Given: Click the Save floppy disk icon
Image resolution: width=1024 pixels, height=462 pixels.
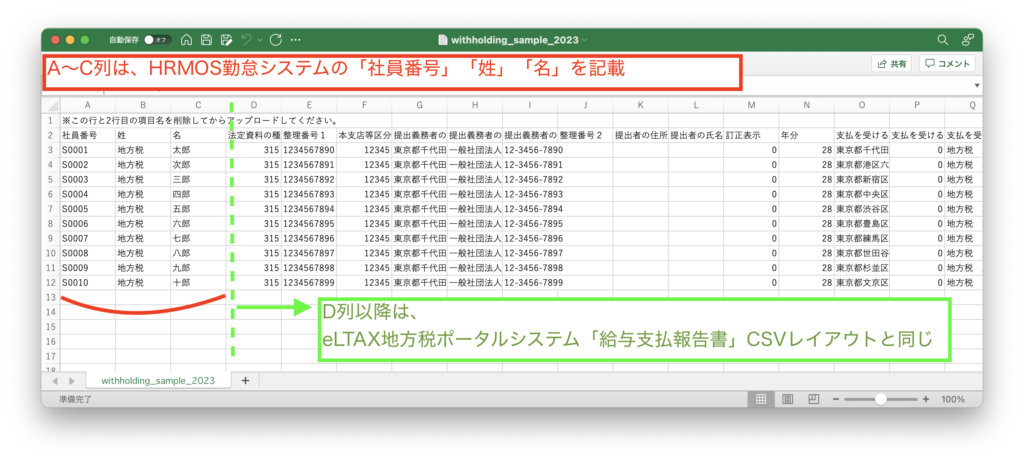Looking at the screenshot, I should coord(206,40).
